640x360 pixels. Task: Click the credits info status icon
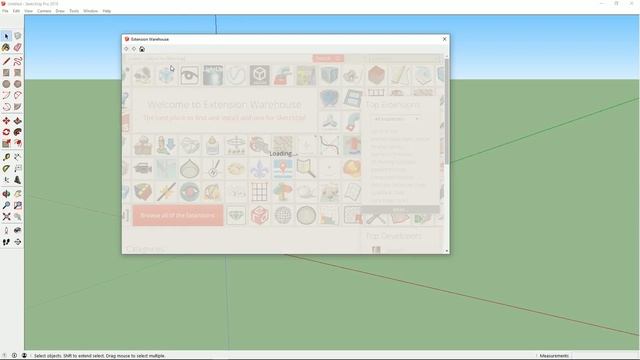click(x=14, y=356)
